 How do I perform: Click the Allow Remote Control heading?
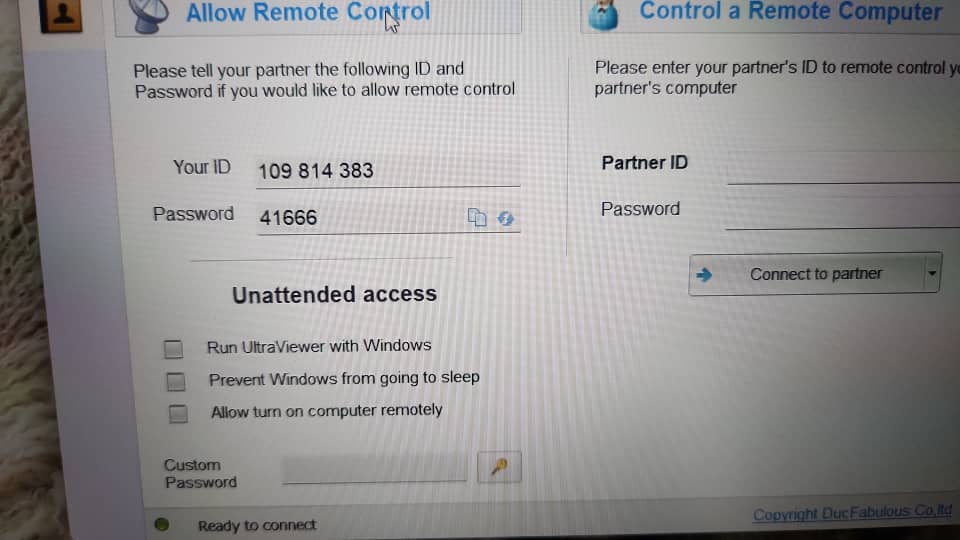point(308,12)
